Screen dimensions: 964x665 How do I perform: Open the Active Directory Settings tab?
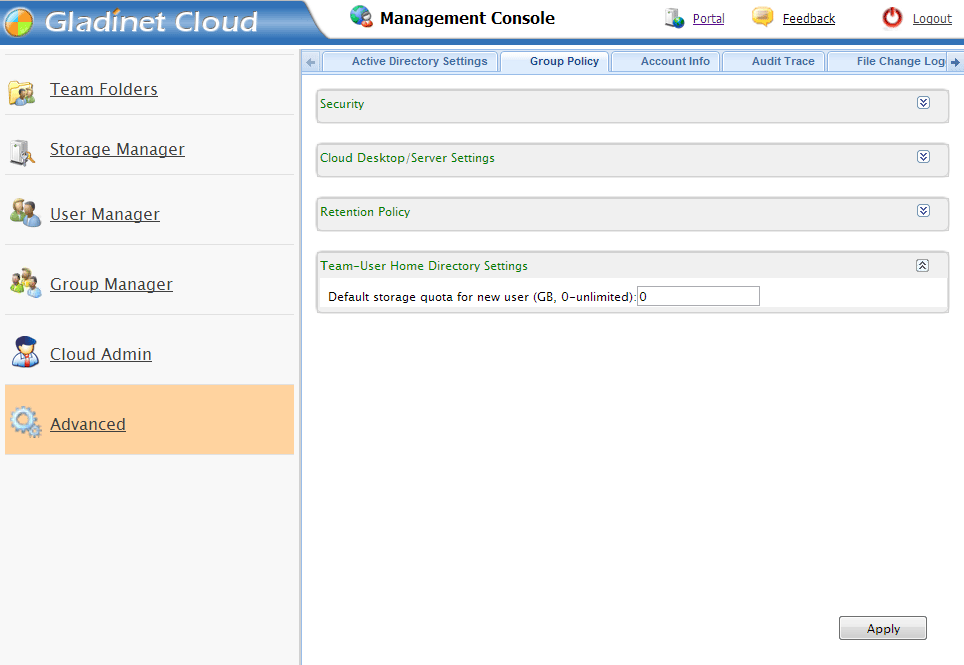coord(410,61)
